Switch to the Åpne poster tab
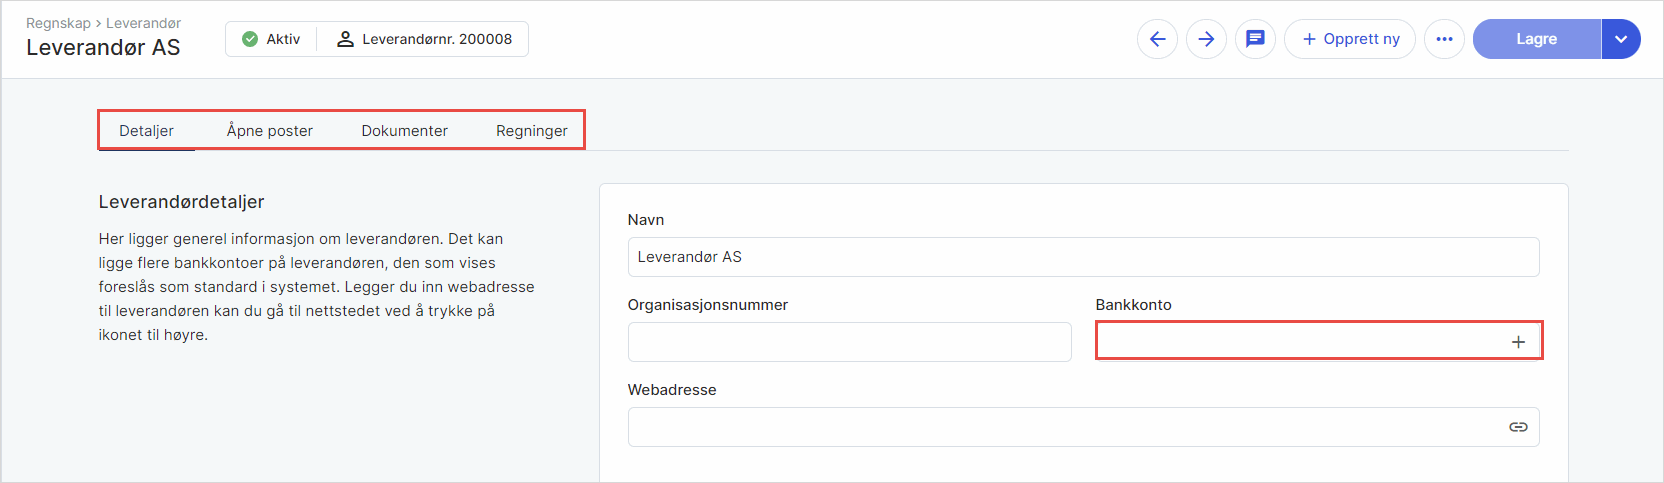 point(269,131)
